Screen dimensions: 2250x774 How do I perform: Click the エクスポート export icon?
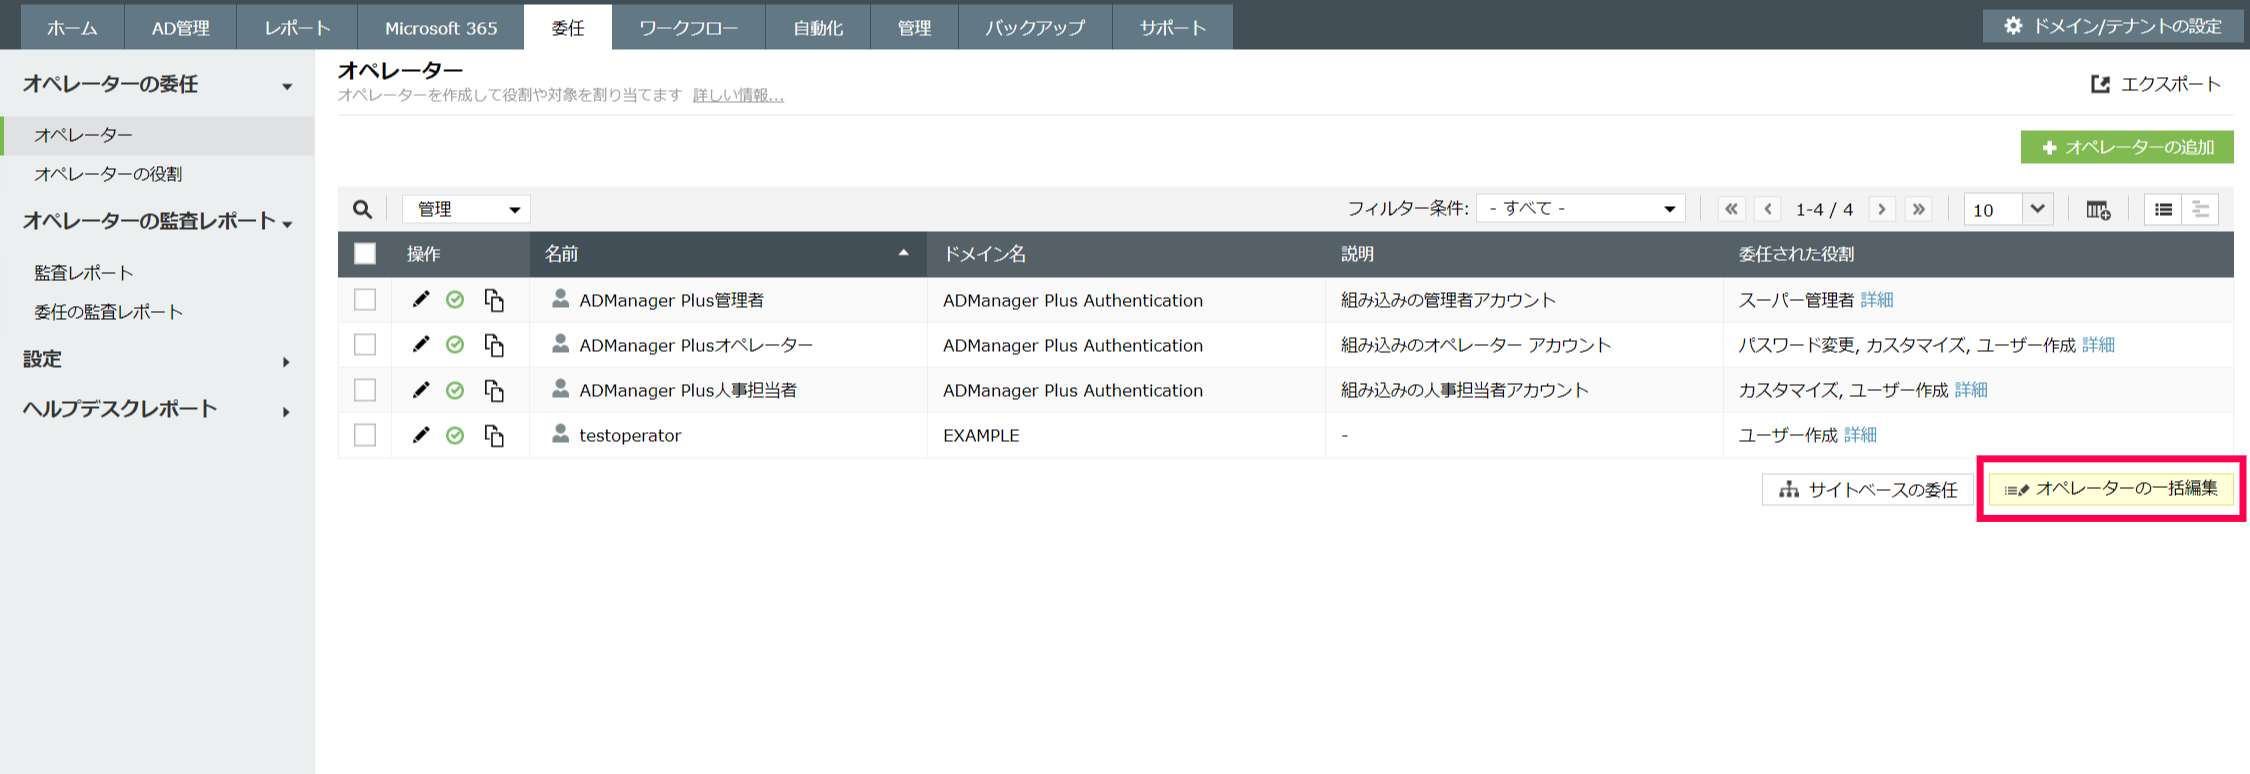point(2100,85)
